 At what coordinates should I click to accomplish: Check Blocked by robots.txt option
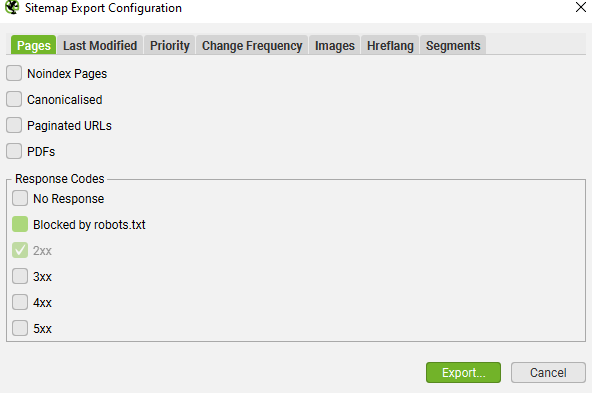point(20,224)
